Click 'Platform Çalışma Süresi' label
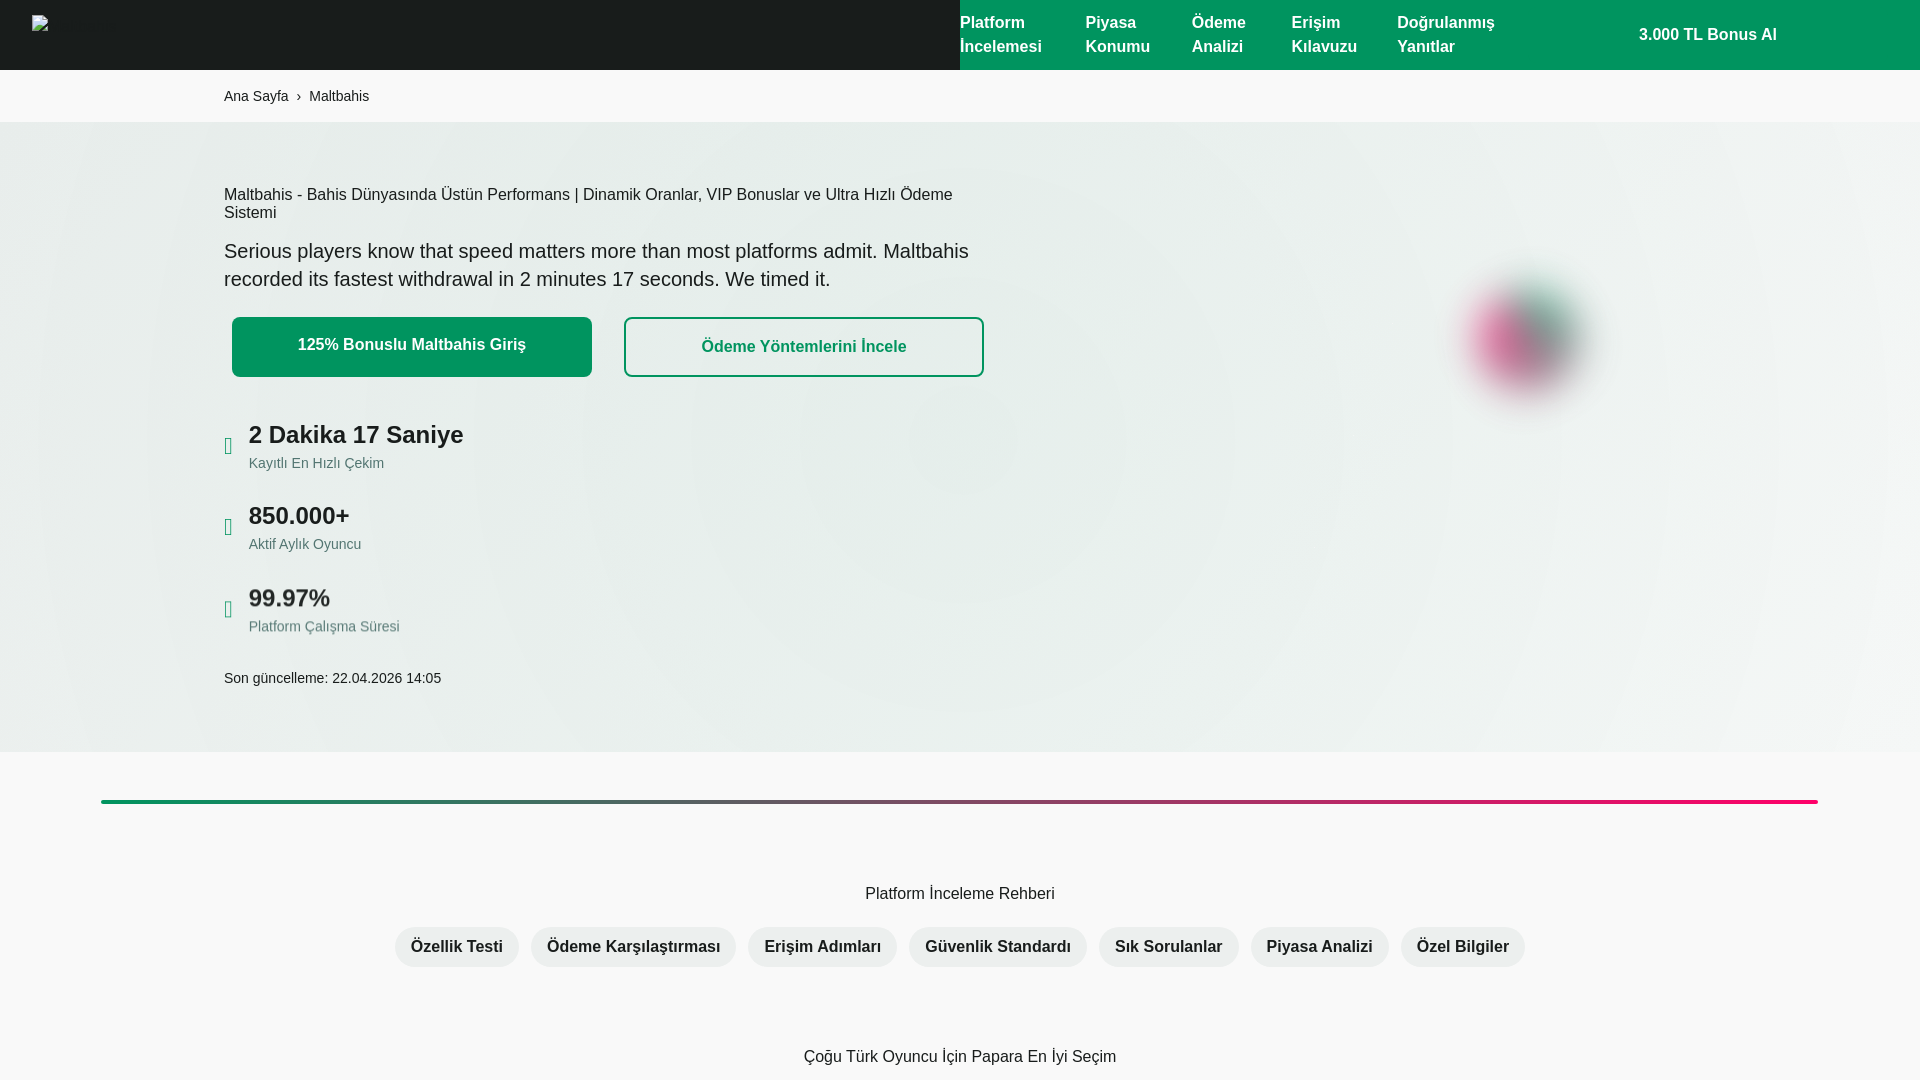This screenshot has width=1920, height=1080. (324, 626)
